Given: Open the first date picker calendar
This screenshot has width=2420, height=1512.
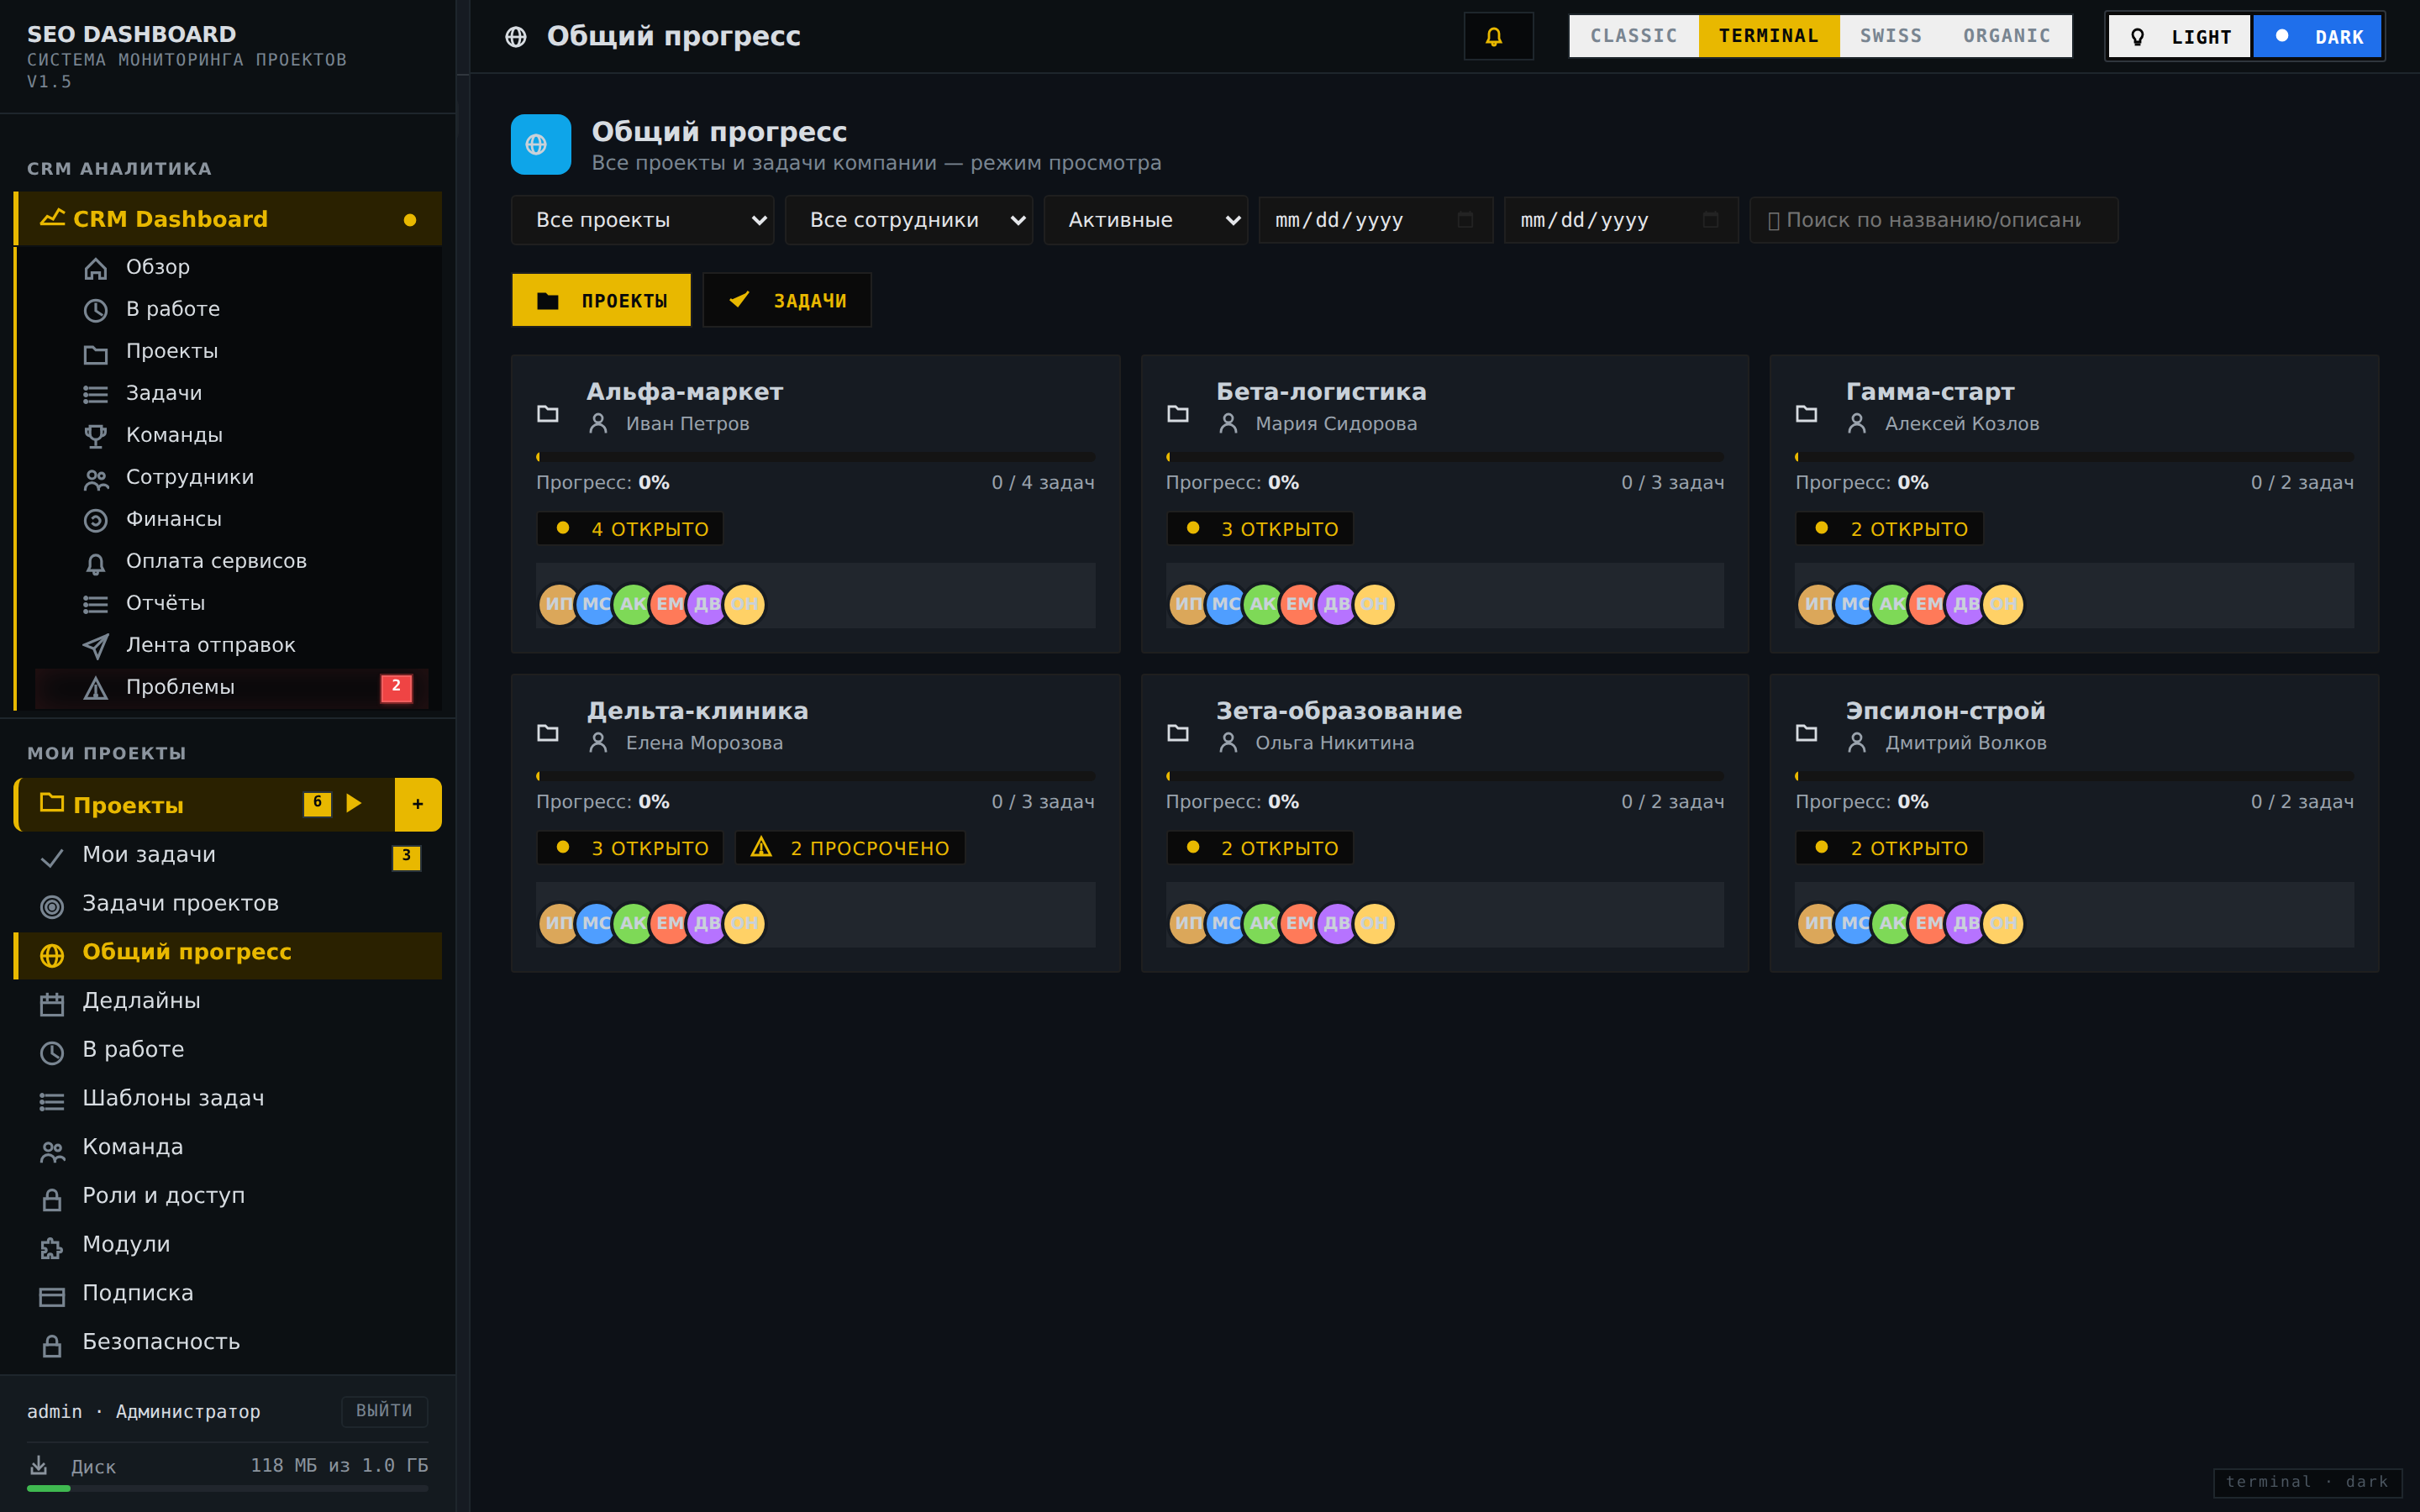Looking at the screenshot, I should point(1465,220).
